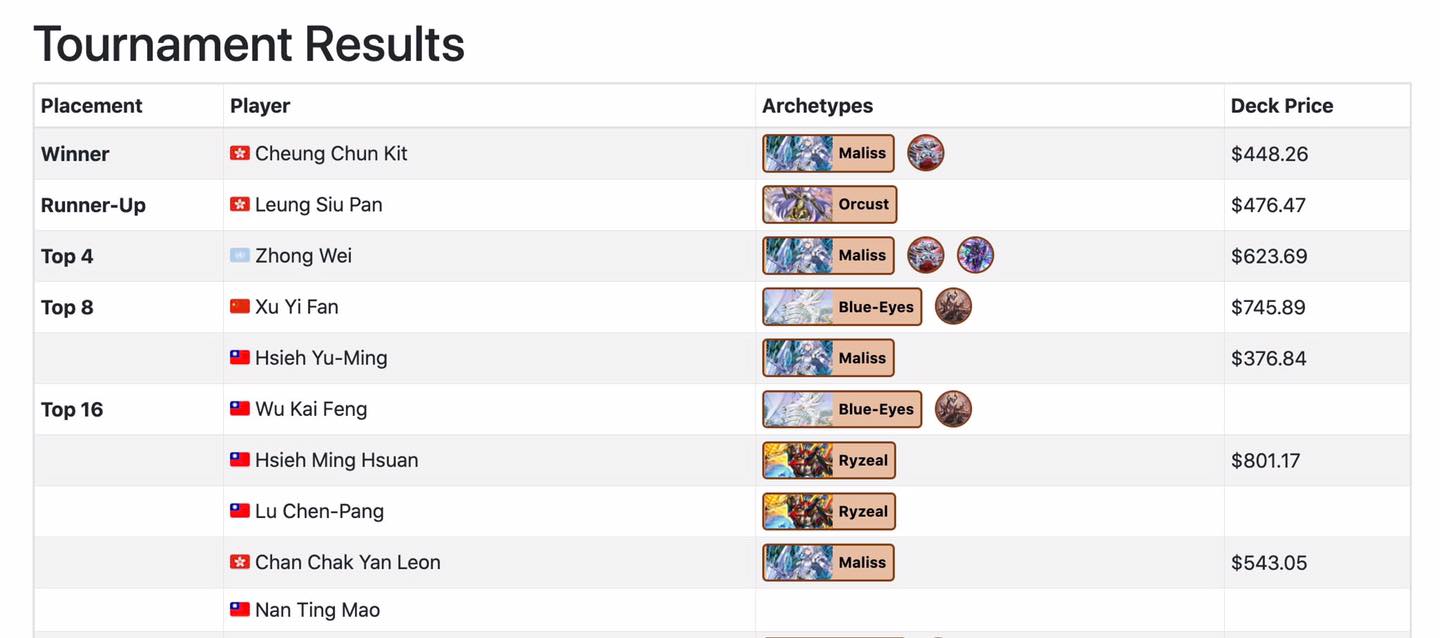
Task: Click the purple round icon in Zhong Wei's row
Action: pos(975,255)
